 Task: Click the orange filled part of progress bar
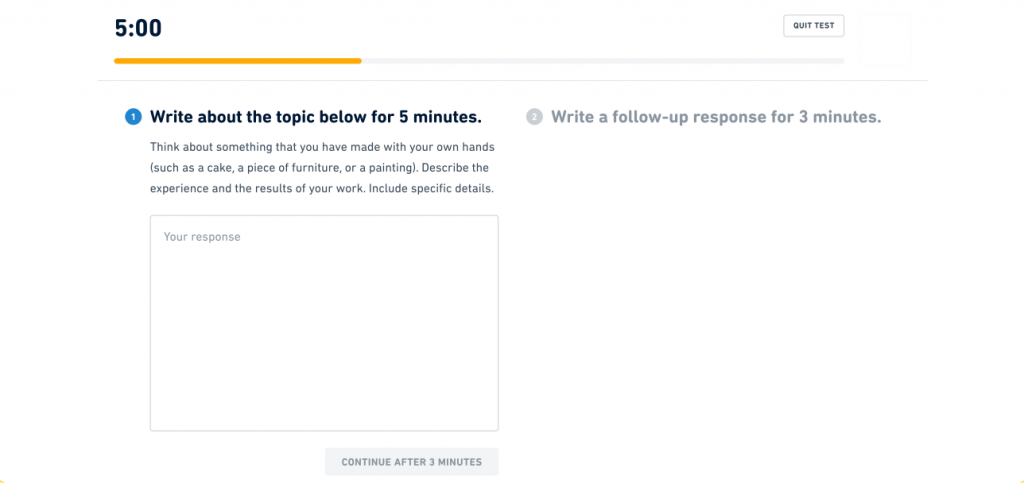[237, 61]
